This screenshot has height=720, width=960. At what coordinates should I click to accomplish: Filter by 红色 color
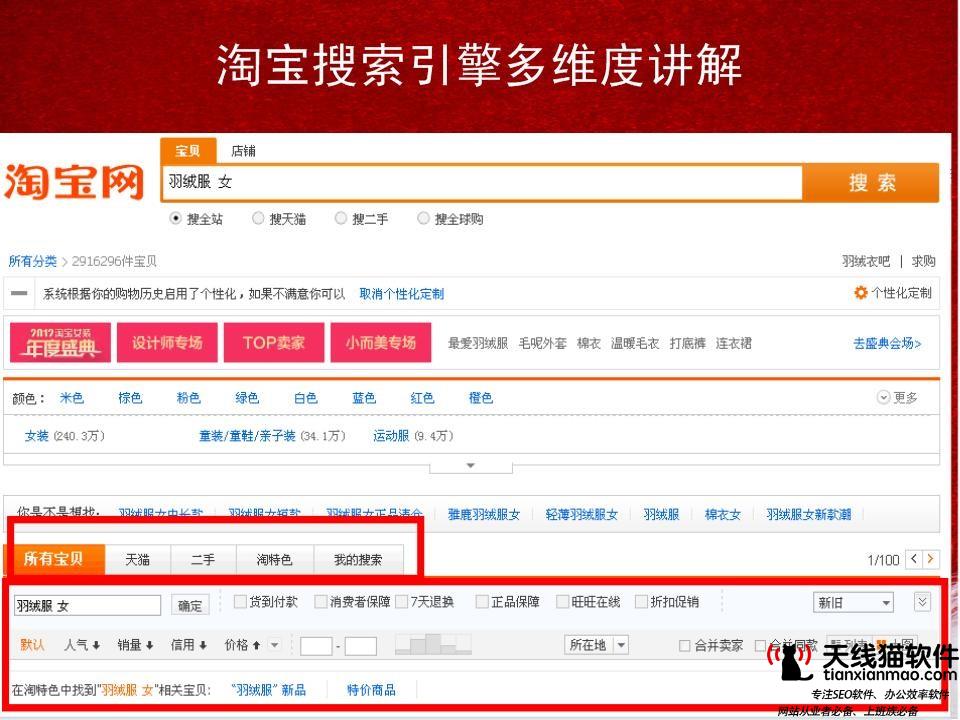(422, 398)
